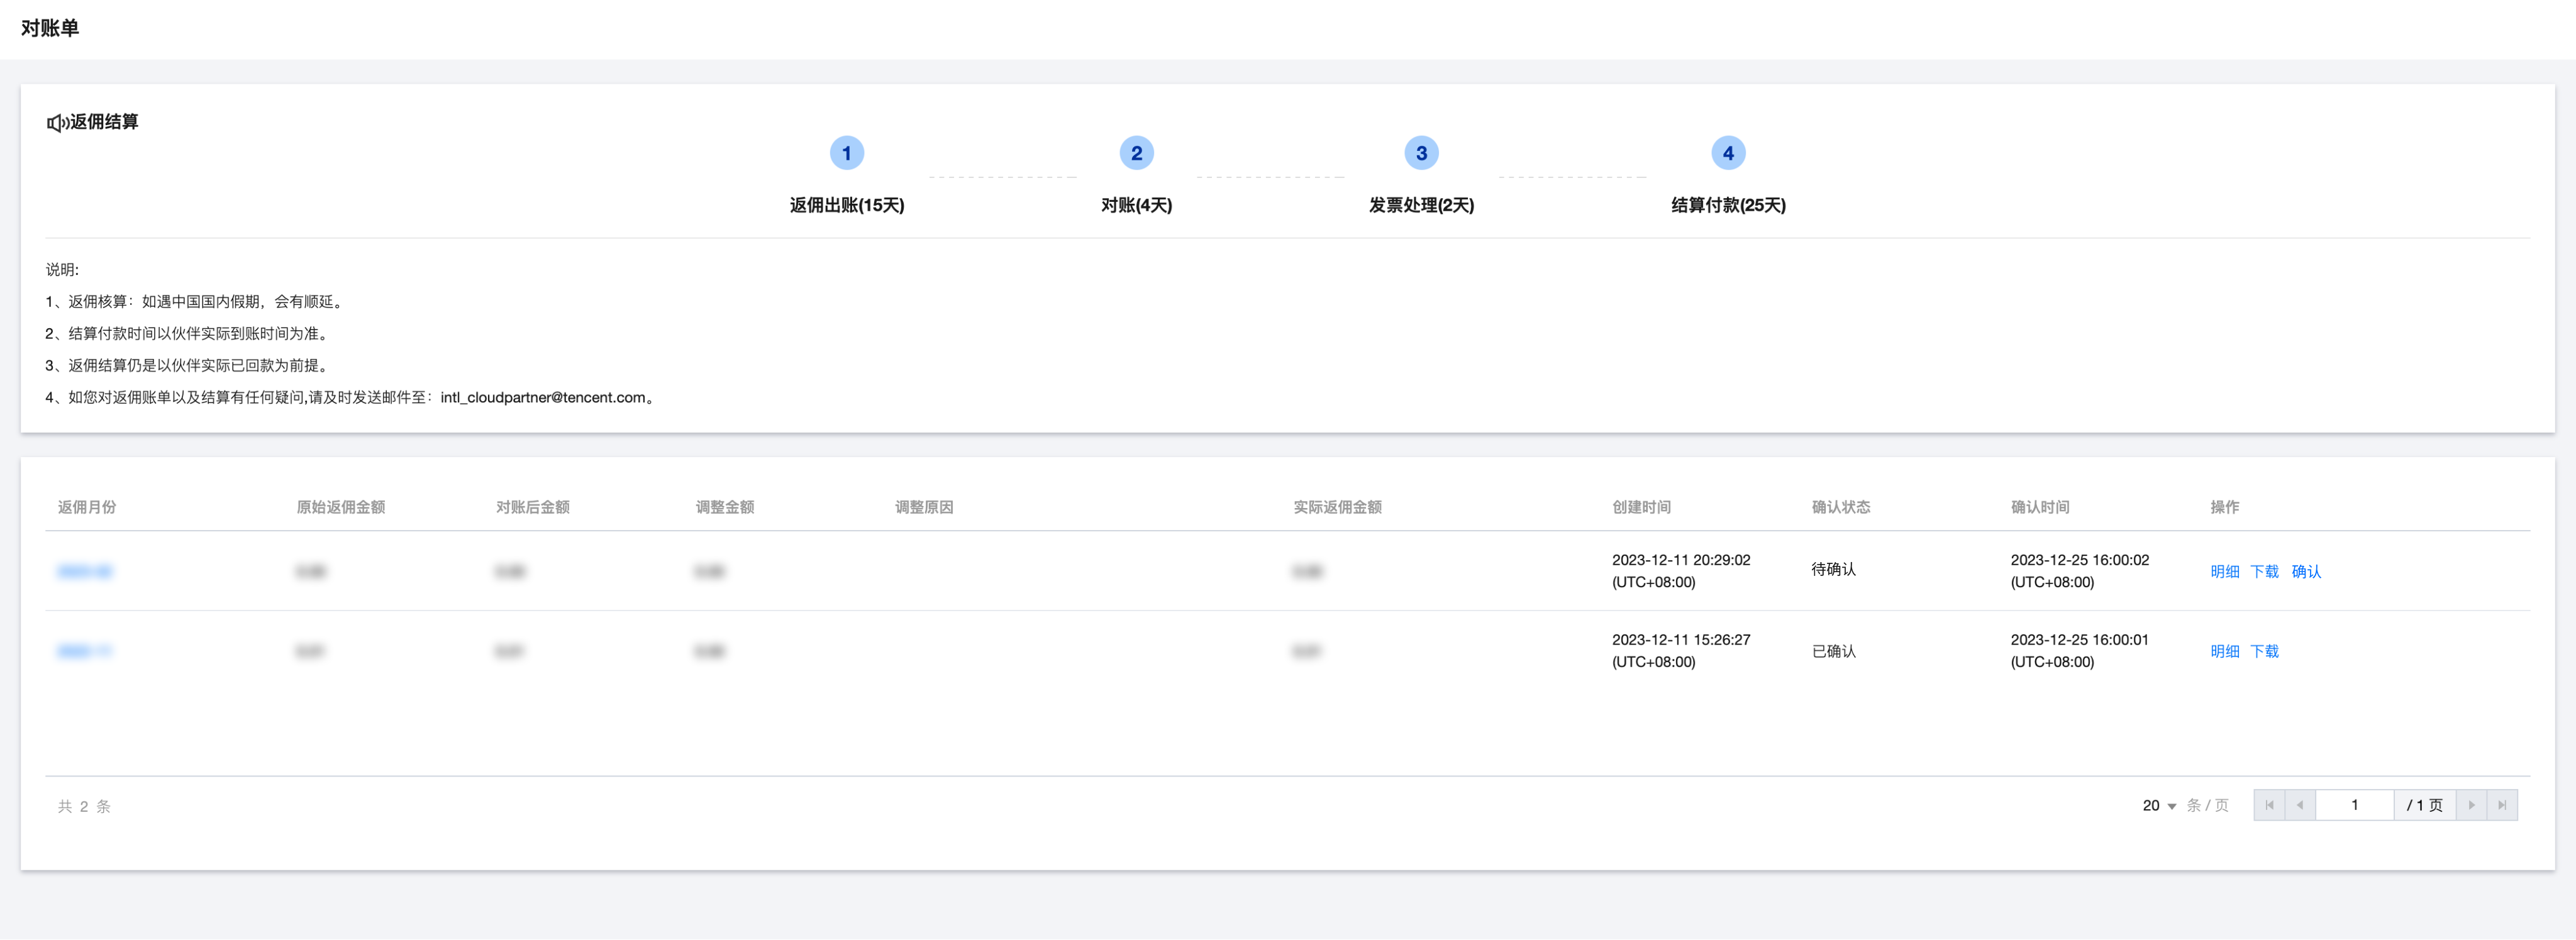
Task: Click 下载 in the 已确认 row
Action: click(x=2264, y=651)
